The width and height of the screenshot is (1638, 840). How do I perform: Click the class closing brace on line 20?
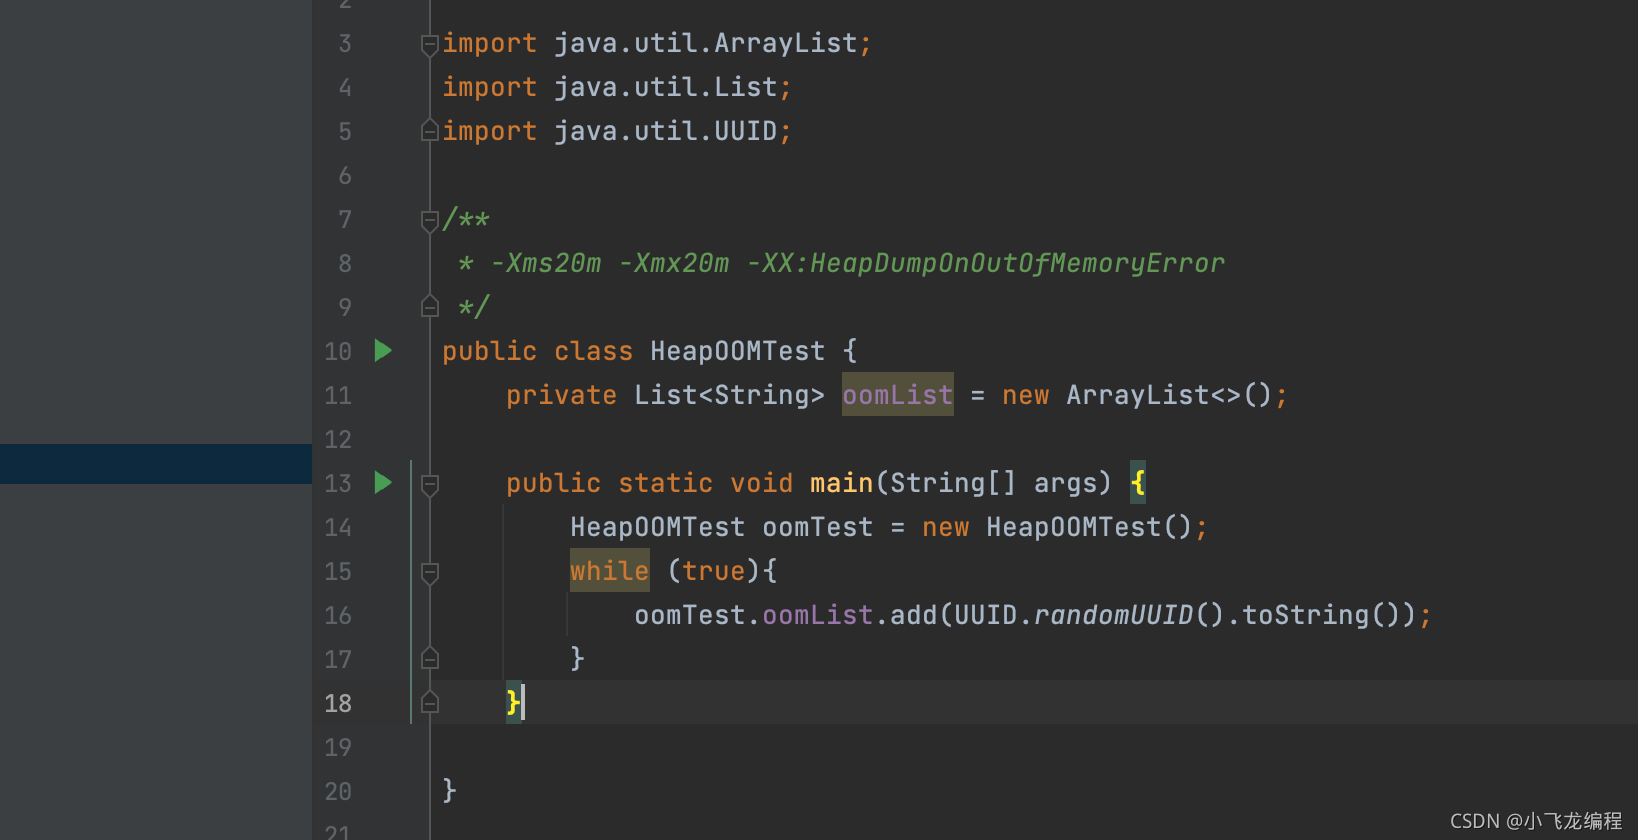tap(450, 790)
